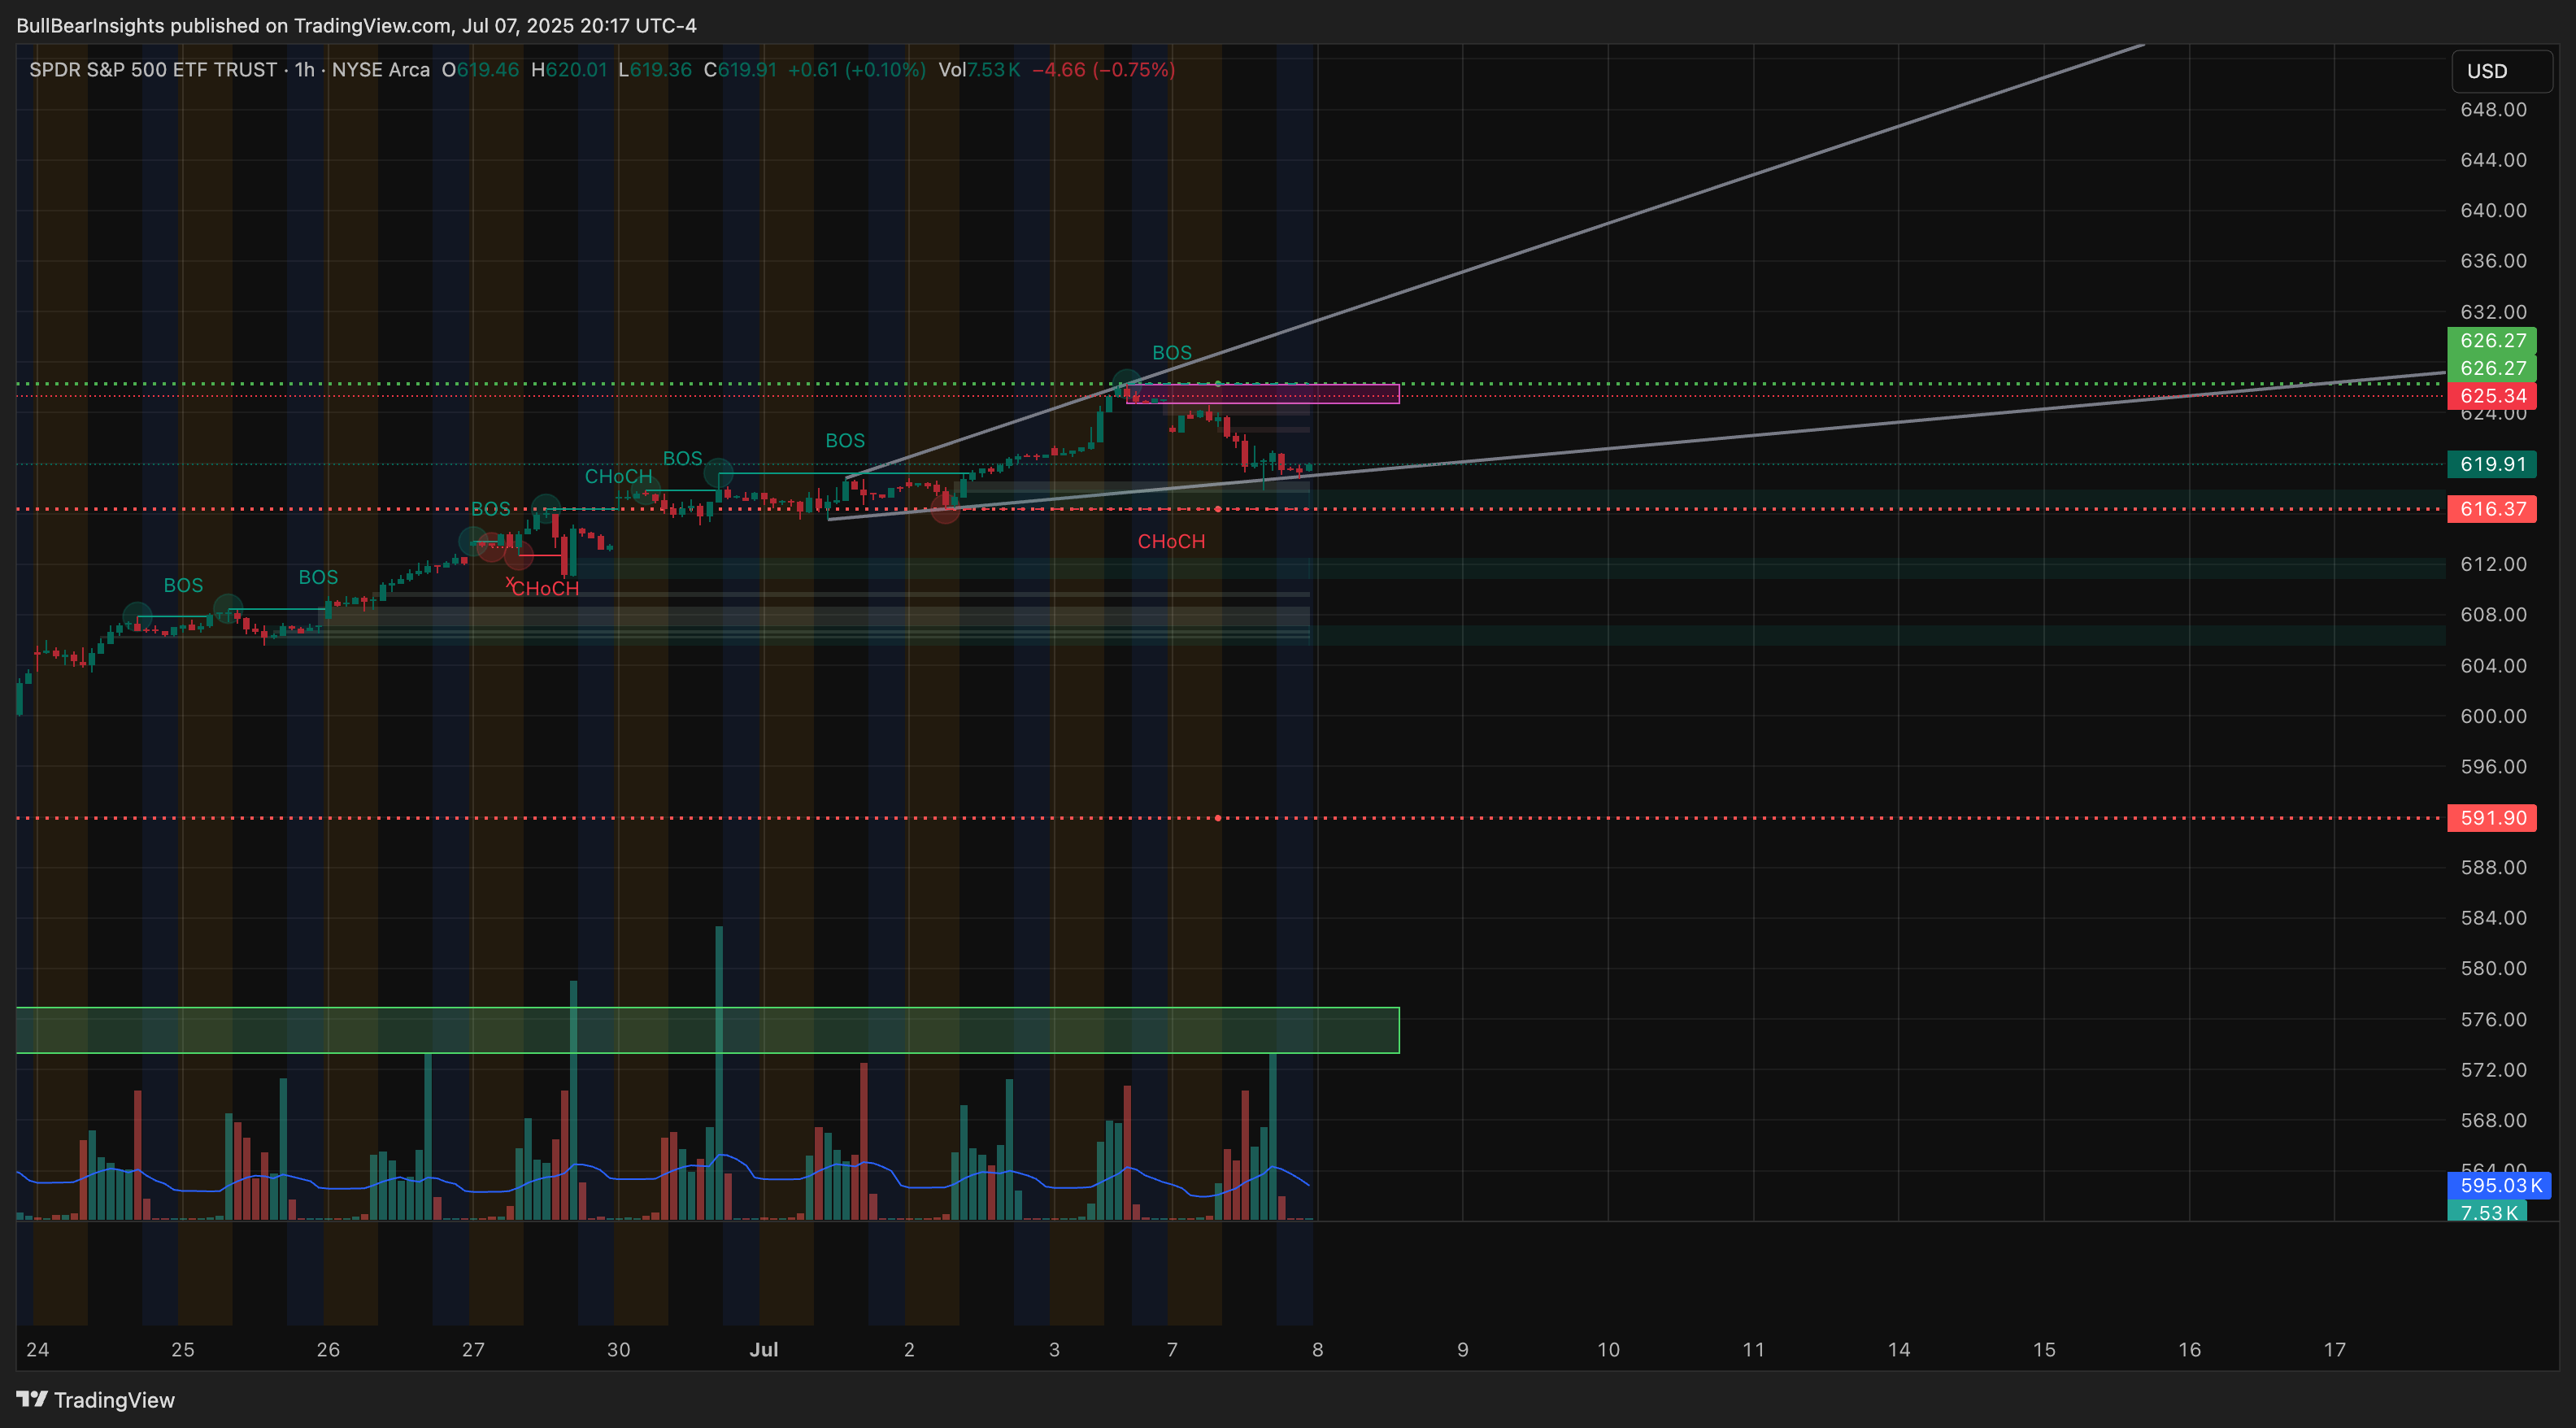Screen dimensions: 2576x1428
Task: Select the red 625.34 price label
Action: click(x=2491, y=396)
